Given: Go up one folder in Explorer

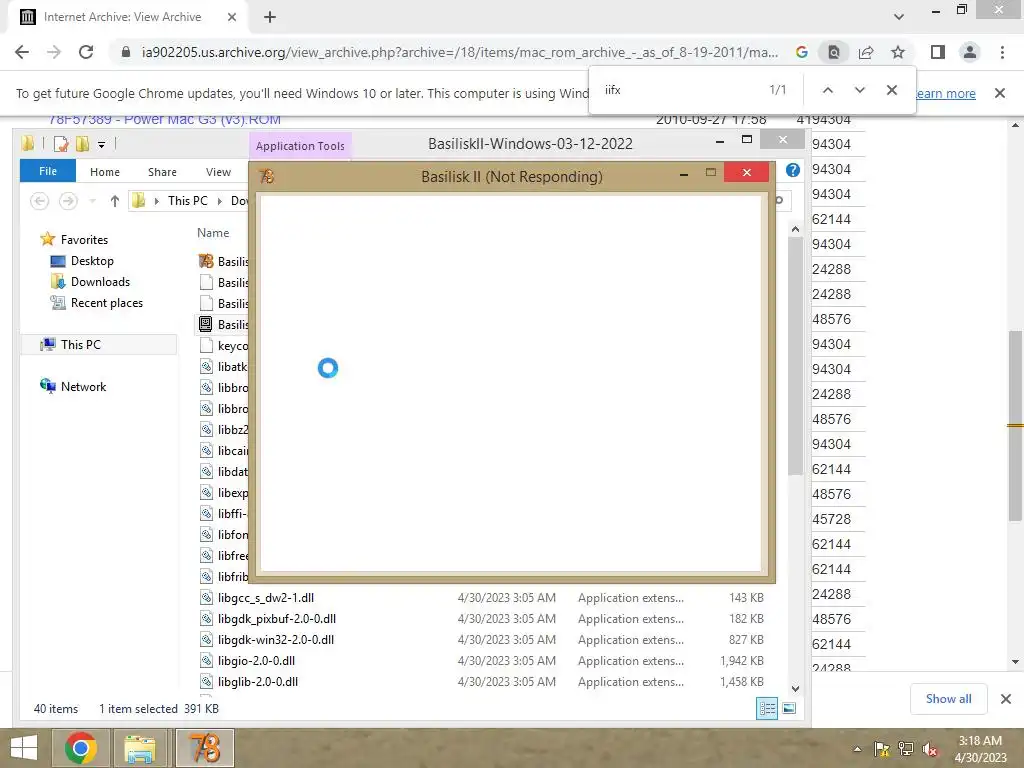Looking at the screenshot, I should [x=115, y=201].
